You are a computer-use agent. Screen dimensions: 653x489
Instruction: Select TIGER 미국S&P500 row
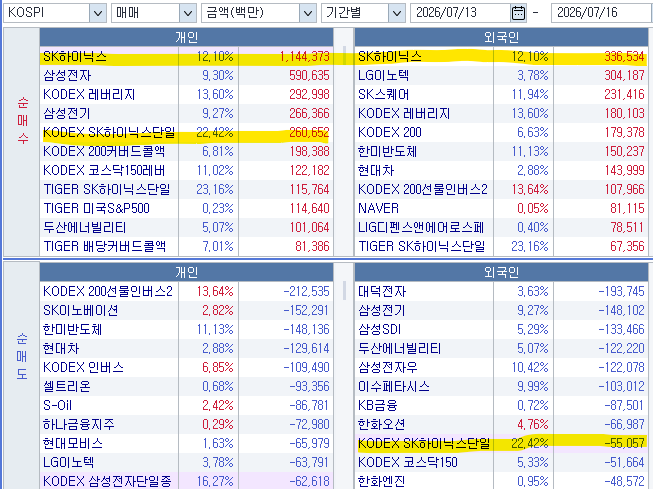pos(187,208)
